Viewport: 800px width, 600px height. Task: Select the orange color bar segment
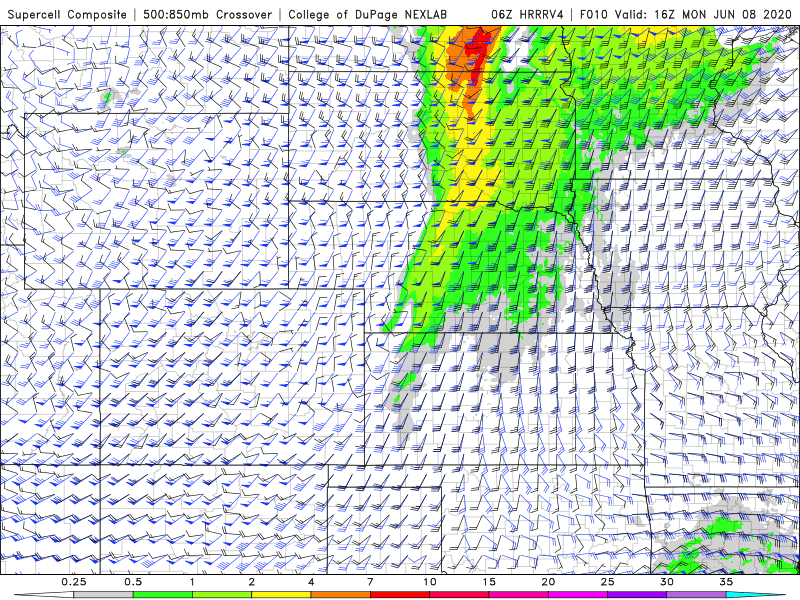[340, 595]
